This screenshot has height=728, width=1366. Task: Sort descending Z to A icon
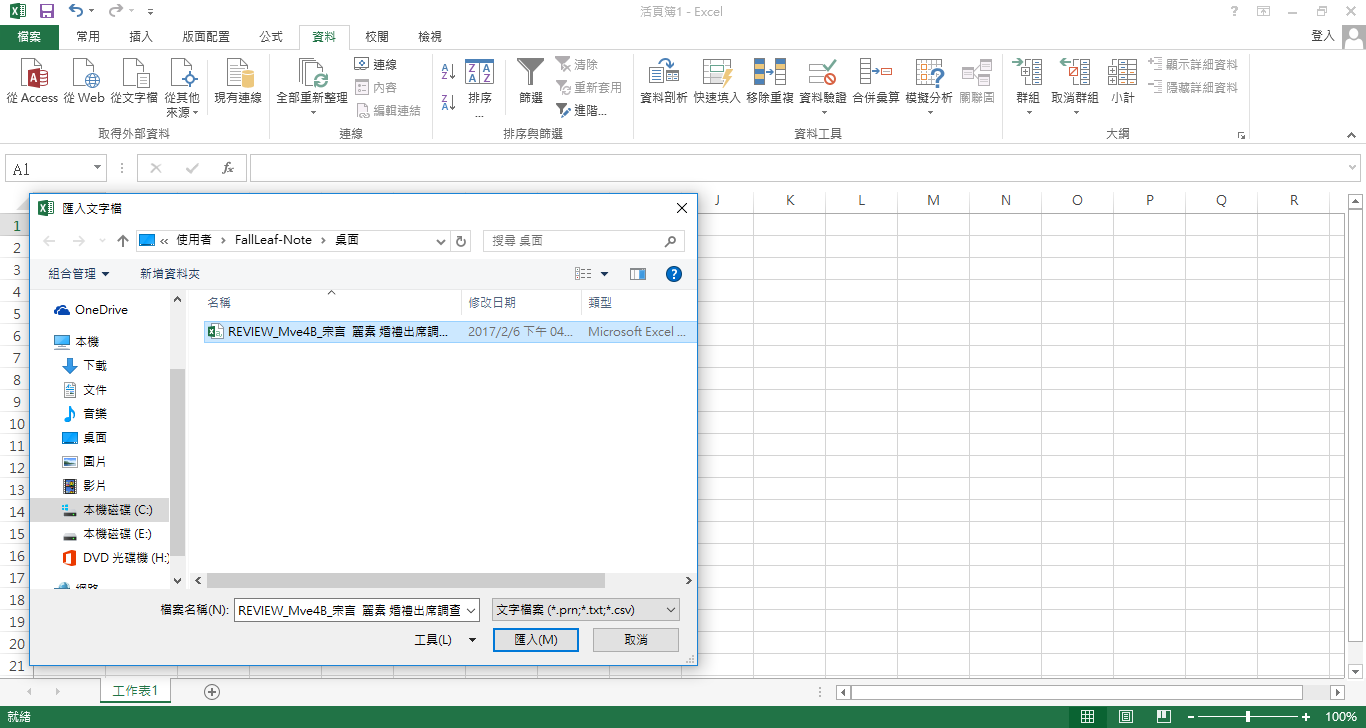click(x=448, y=101)
